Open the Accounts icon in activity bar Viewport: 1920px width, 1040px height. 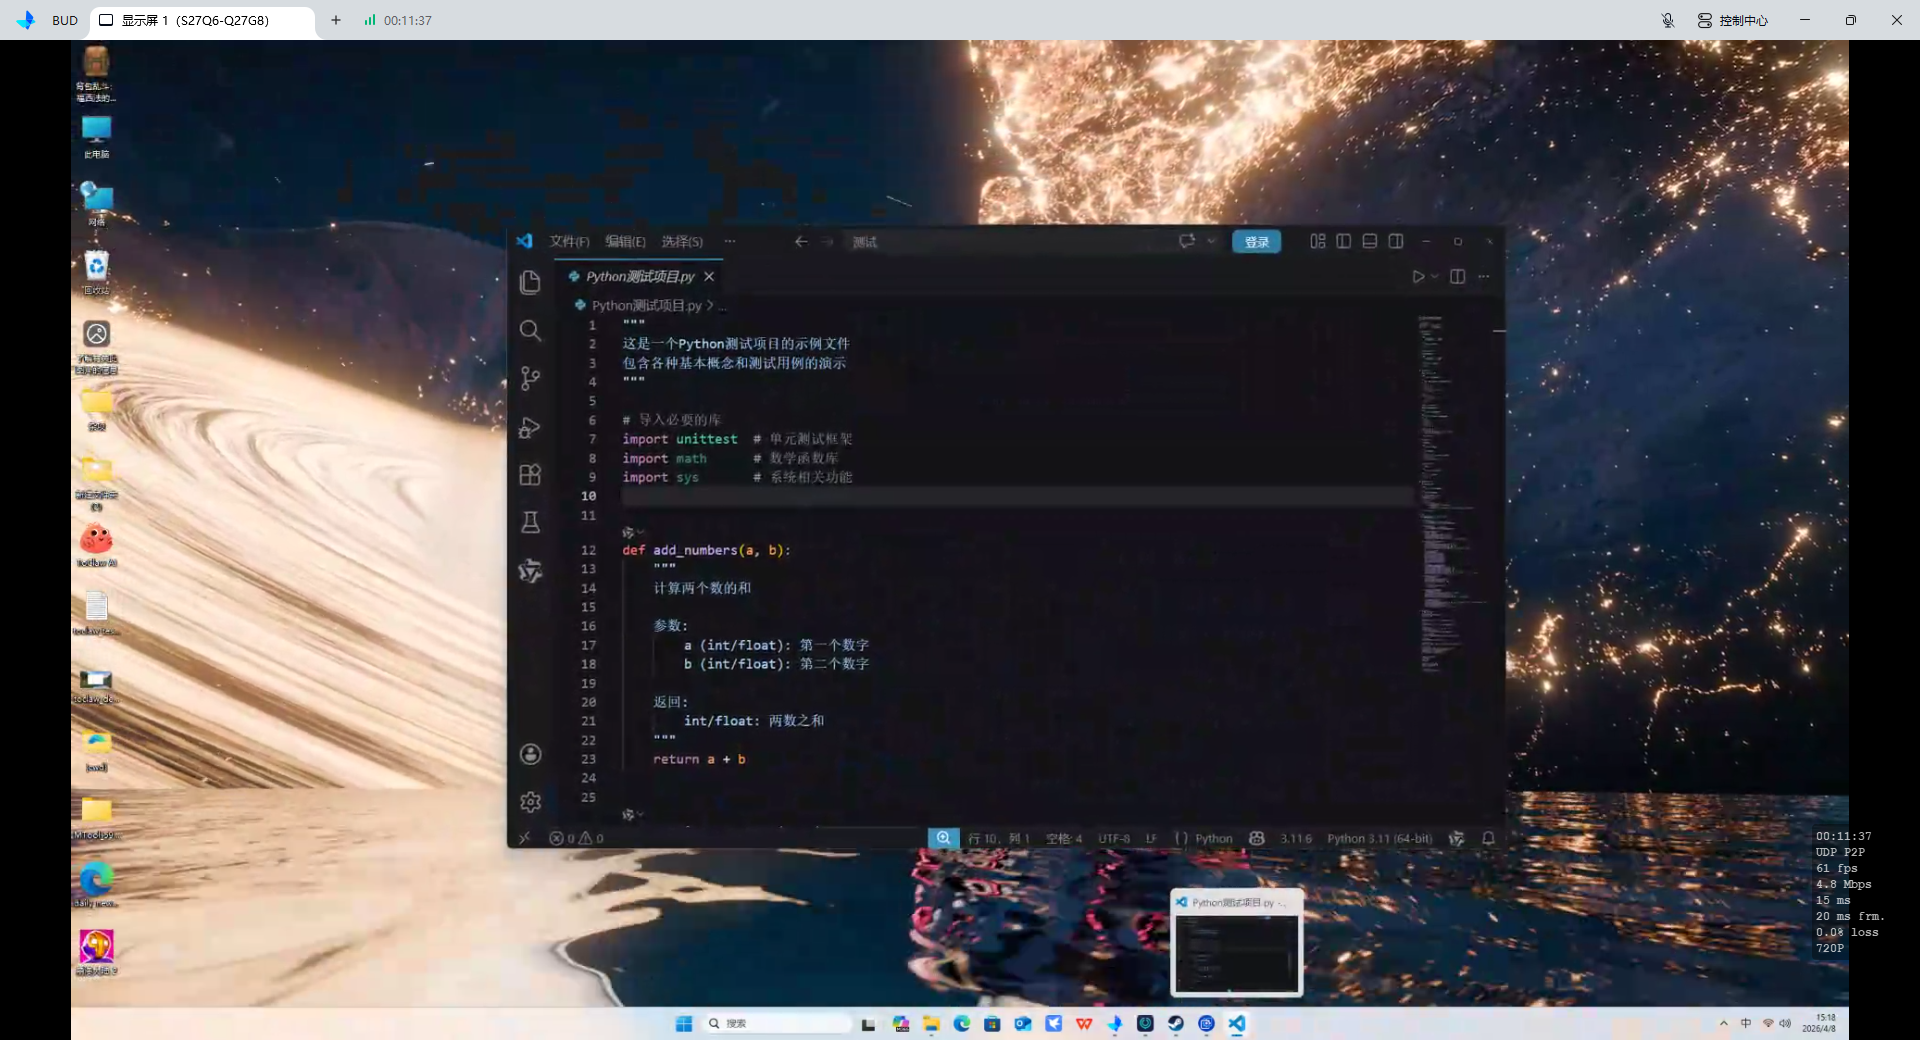tap(530, 754)
